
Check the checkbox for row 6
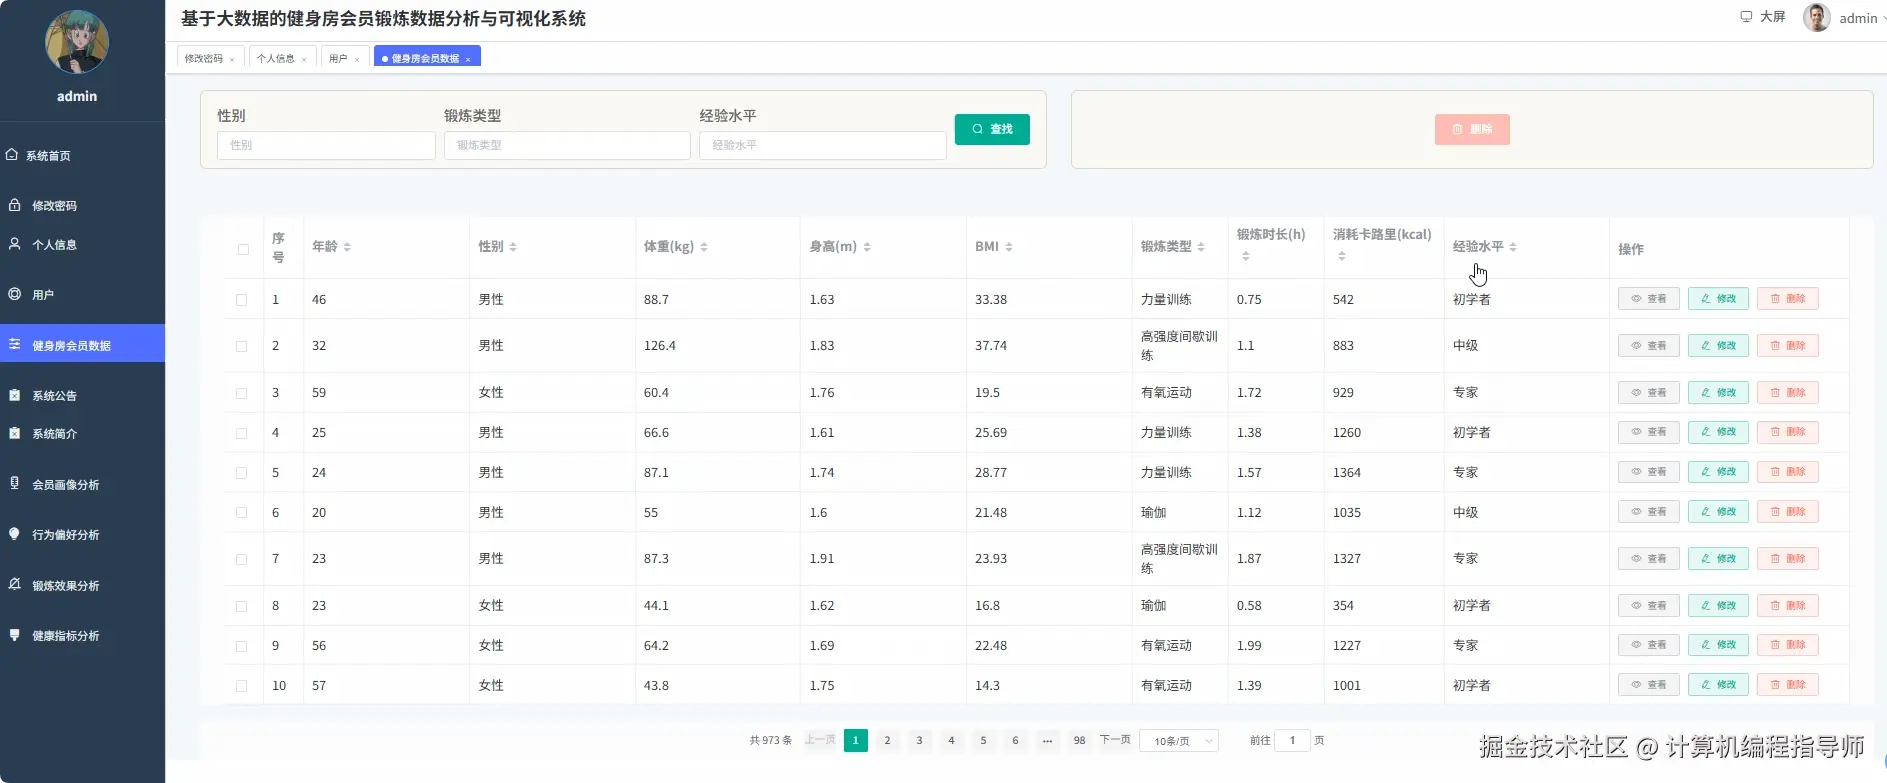pyautogui.click(x=241, y=513)
